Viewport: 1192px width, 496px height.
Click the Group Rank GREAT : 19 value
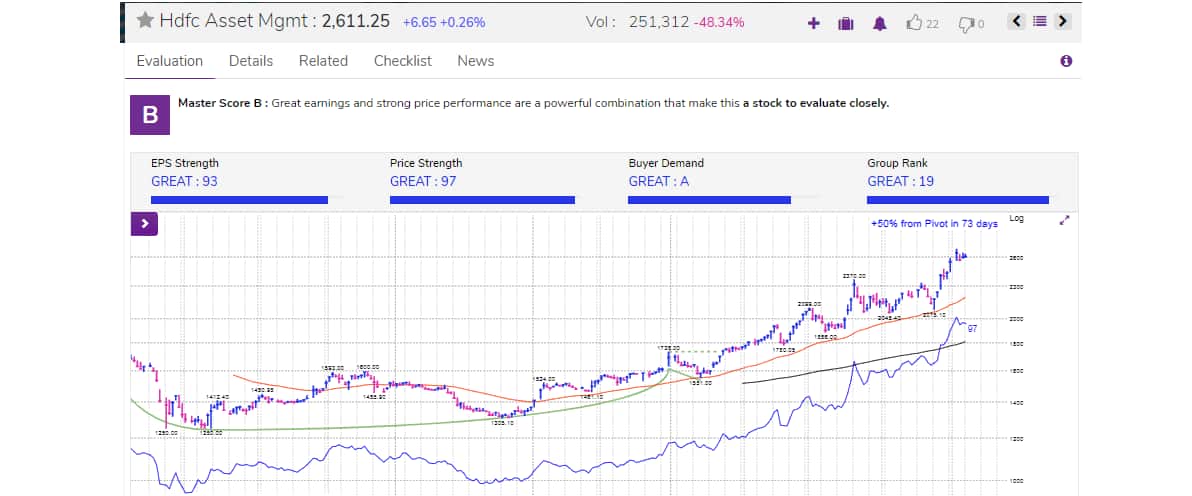pos(900,181)
